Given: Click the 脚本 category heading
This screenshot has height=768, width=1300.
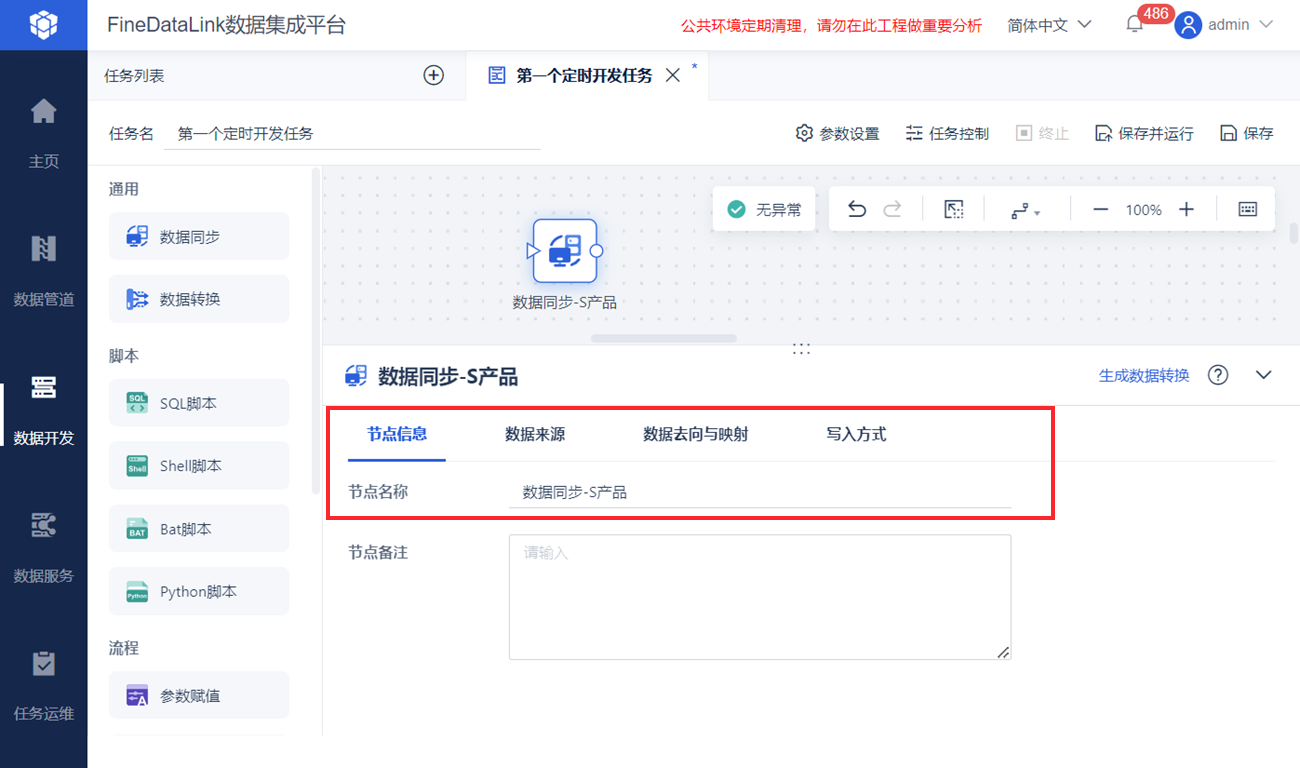Looking at the screenshot, I should pyautogui.click(x=124, y=356).
